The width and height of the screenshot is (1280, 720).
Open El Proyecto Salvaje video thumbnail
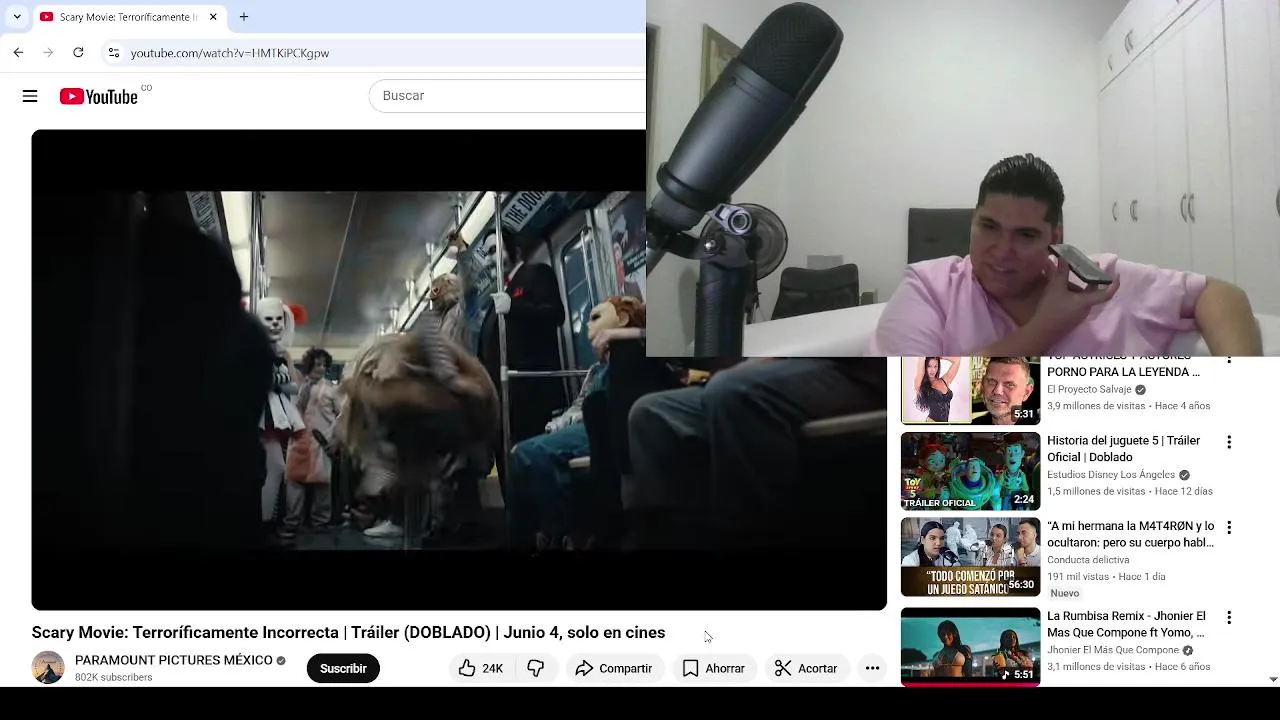(970, 390)
